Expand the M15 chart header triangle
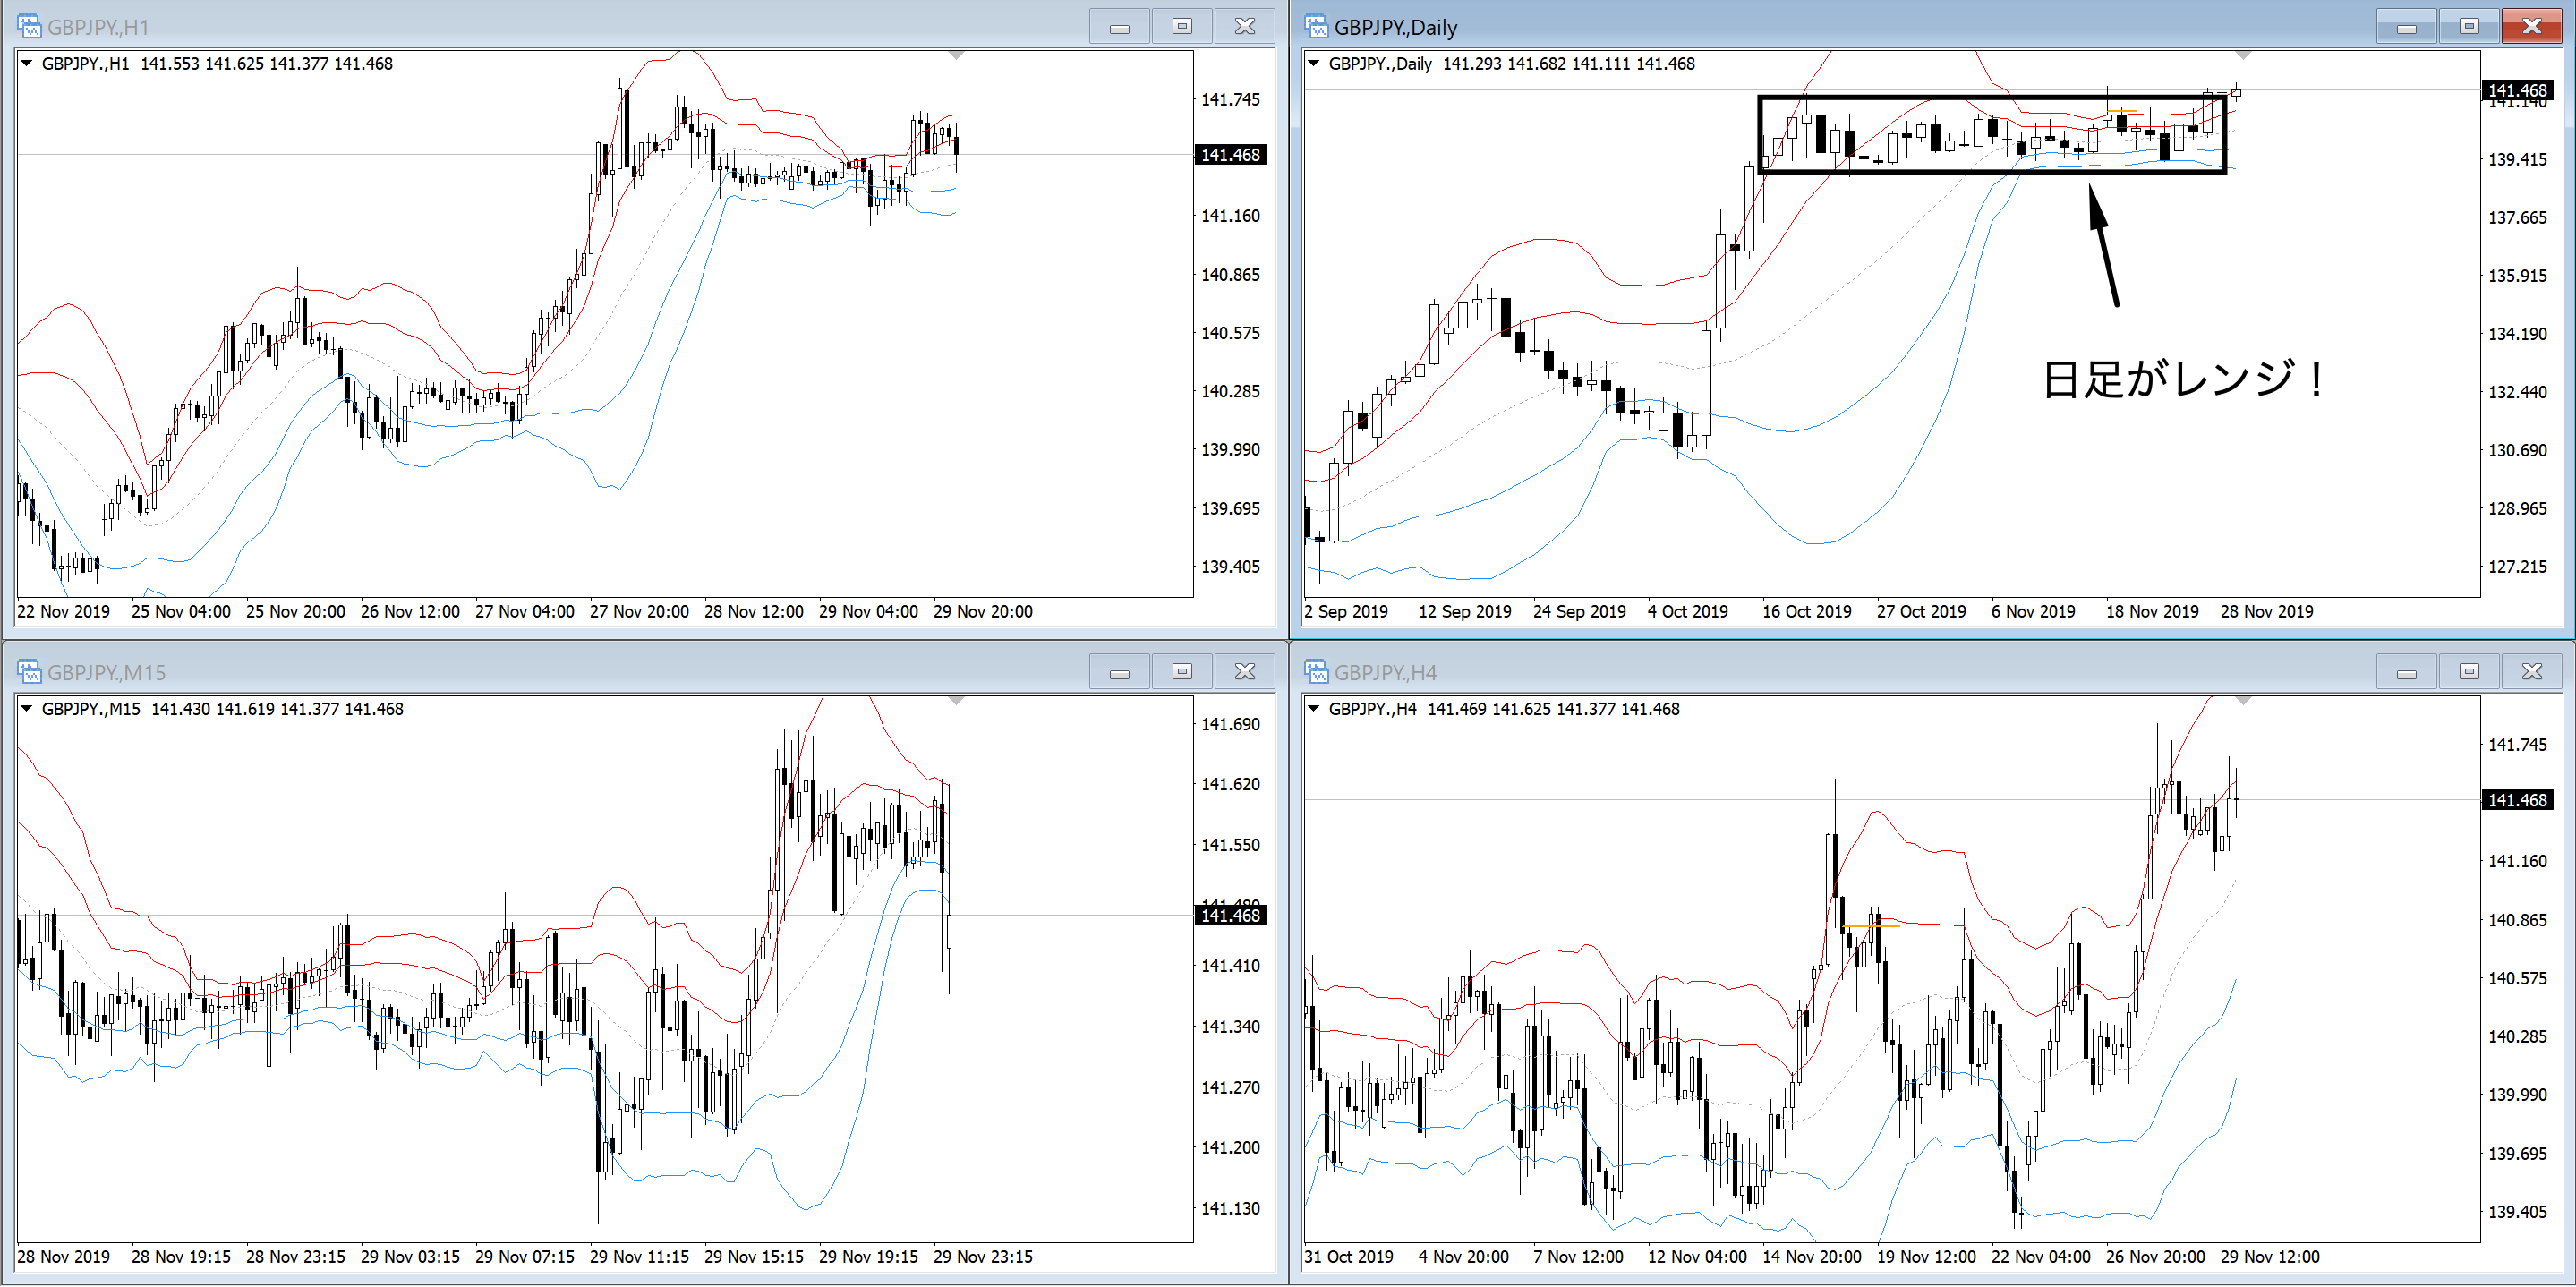Image resolution: width=2576 pixels, height=1287 pixels. pos(27,708)
